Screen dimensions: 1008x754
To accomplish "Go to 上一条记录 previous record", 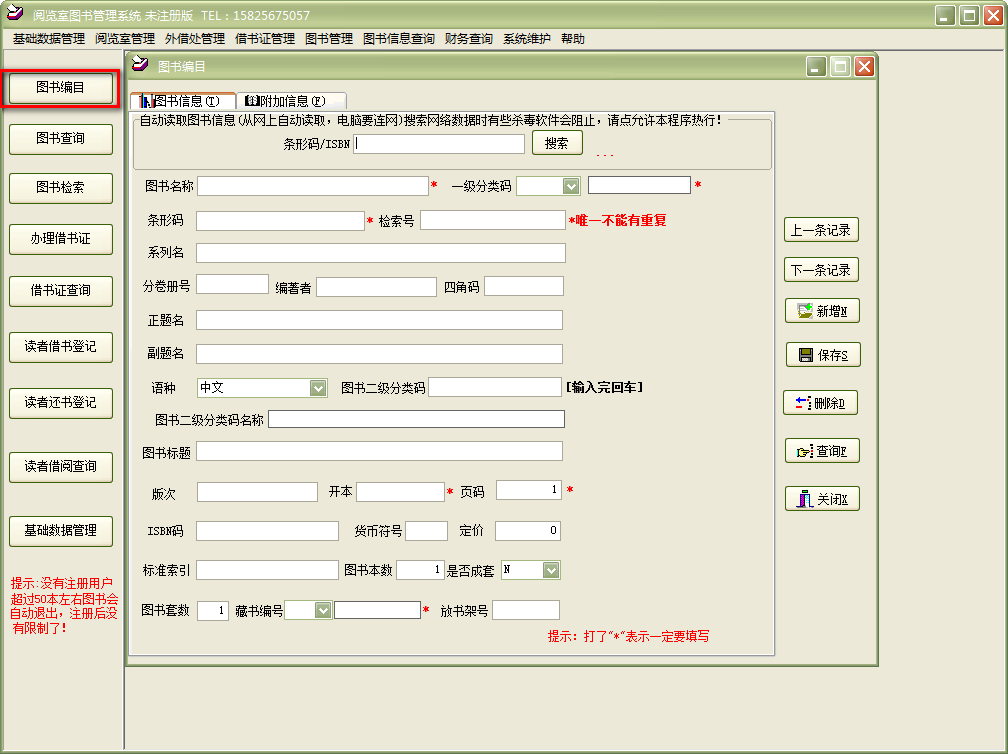I will (x=821, y=229).
